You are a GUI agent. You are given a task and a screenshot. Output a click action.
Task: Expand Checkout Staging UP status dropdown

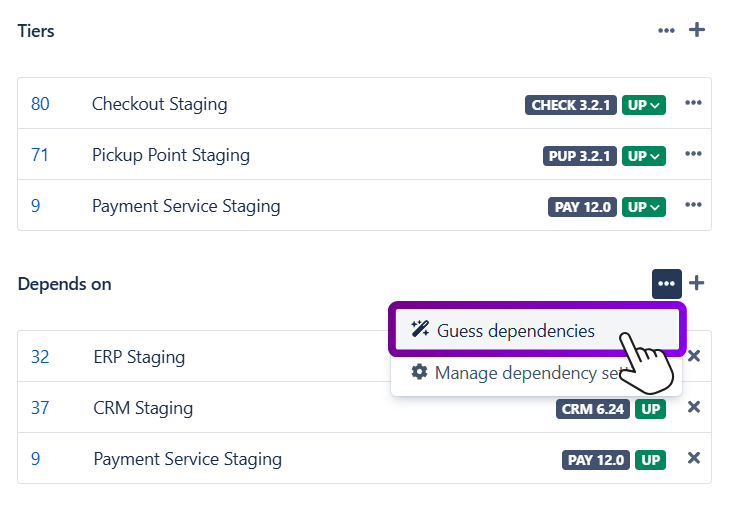(643, 105)
